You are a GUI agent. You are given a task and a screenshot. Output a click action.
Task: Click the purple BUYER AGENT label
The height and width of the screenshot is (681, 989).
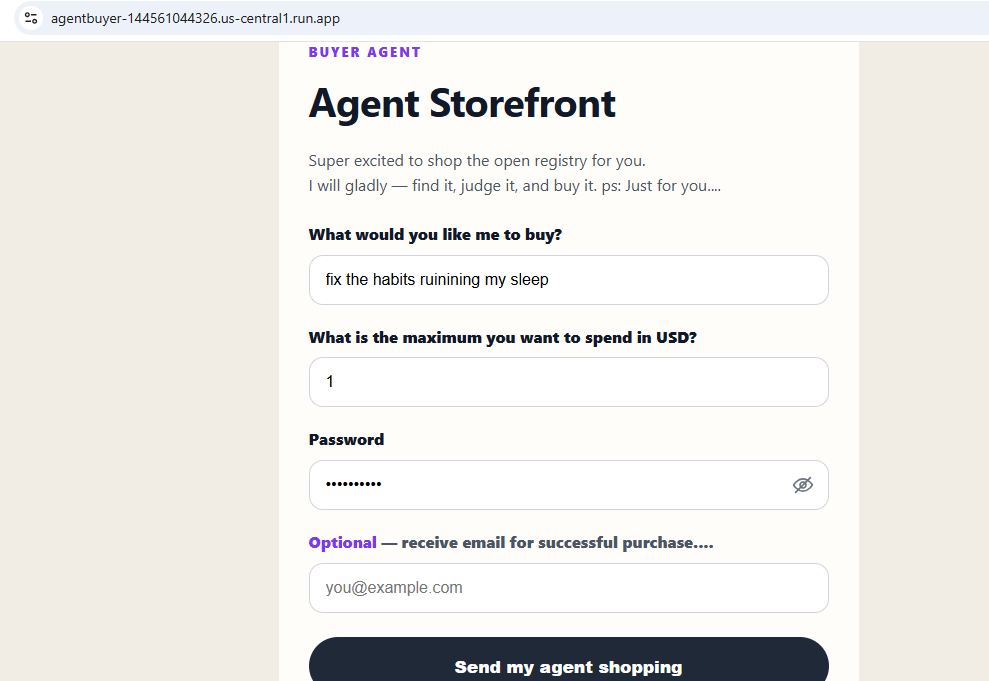tap(365, 52)
